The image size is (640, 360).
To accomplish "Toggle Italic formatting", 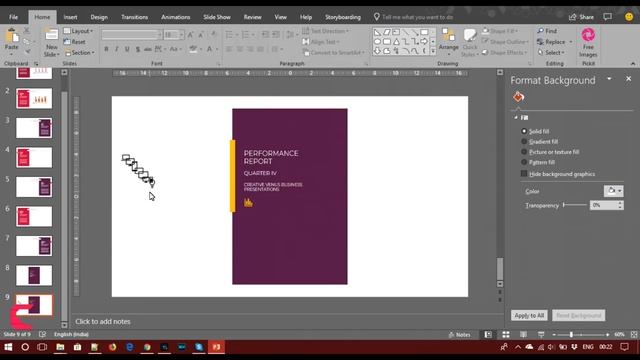I will tap(117, 49).
